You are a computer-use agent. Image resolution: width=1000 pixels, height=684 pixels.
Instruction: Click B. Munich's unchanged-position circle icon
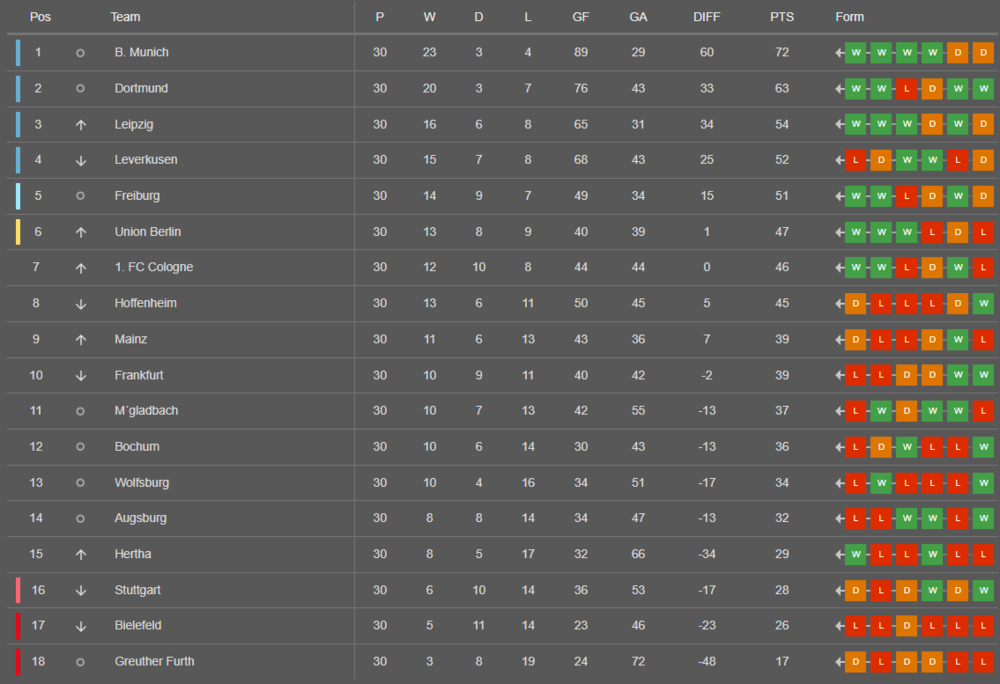click(x=80, y=53)
